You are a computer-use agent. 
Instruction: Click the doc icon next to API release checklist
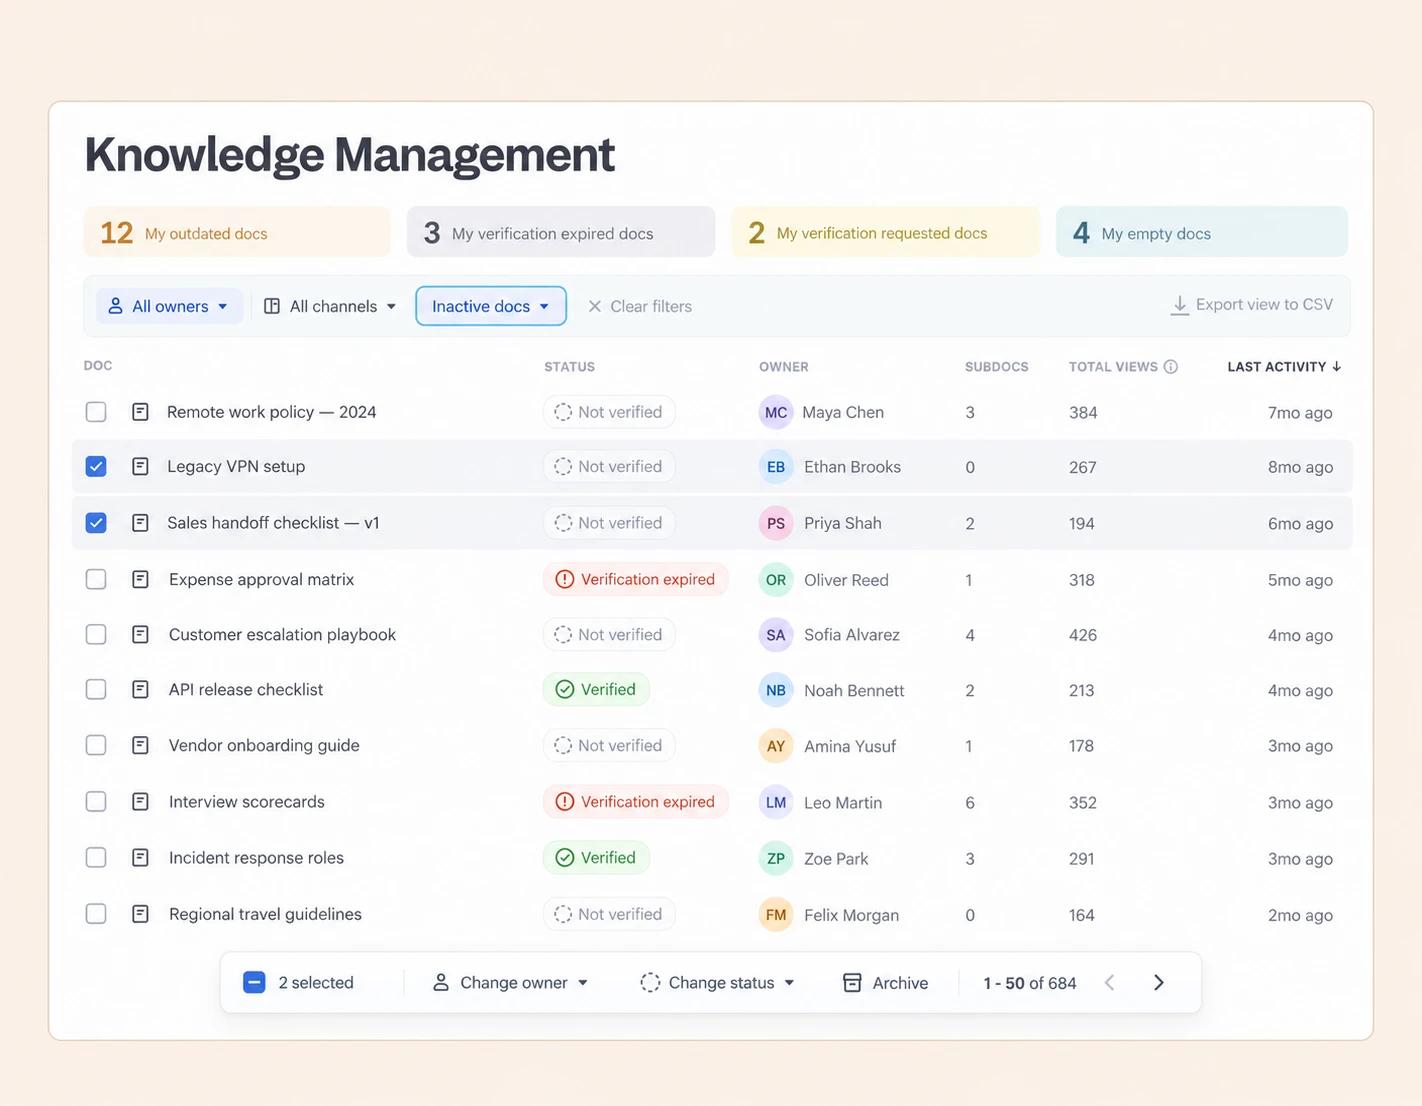(x=140, y=689)
